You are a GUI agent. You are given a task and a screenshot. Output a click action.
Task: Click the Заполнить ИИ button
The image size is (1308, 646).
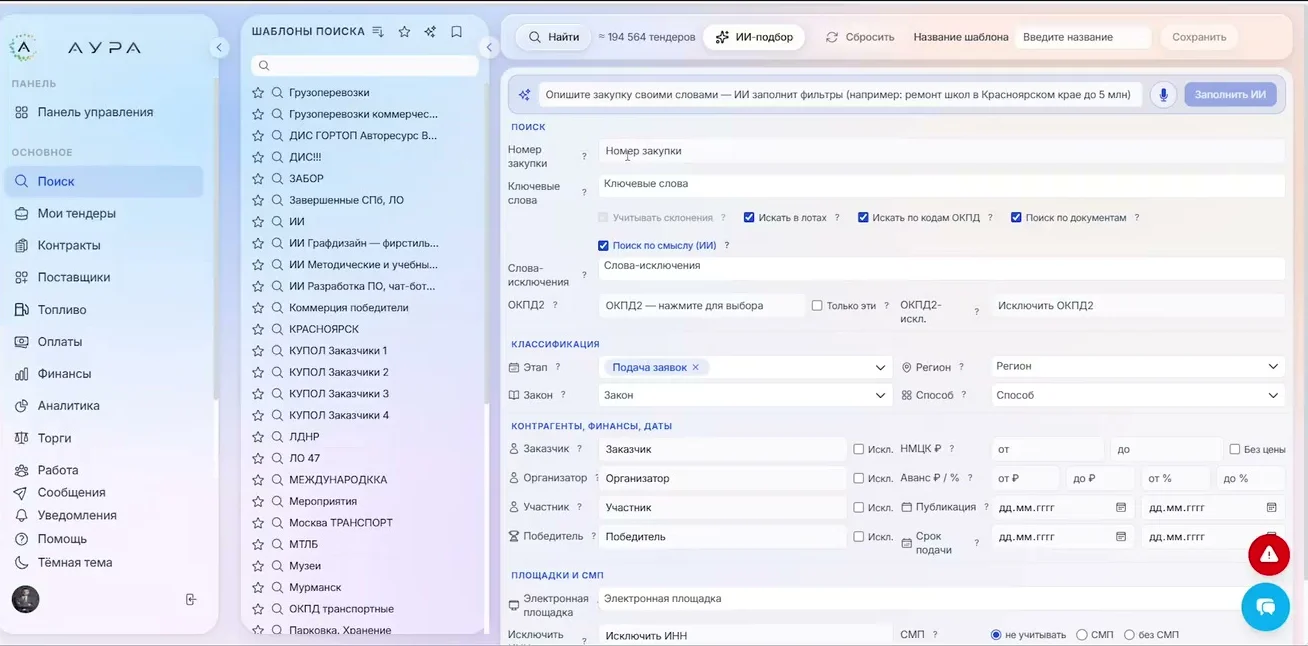pyautogui.click(x=1230, y=95)
